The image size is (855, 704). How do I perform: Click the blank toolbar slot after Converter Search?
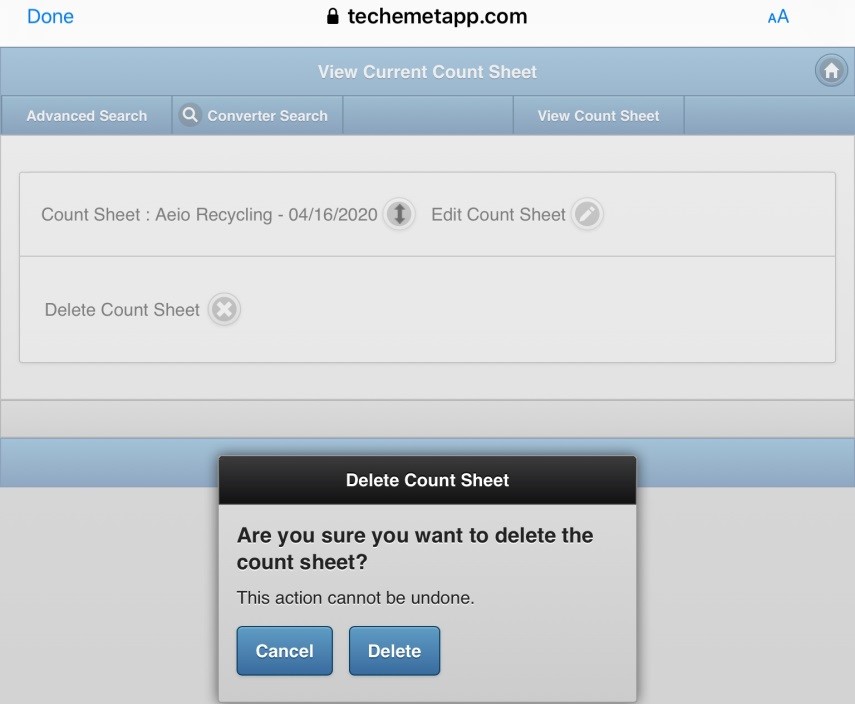point(427,116)
